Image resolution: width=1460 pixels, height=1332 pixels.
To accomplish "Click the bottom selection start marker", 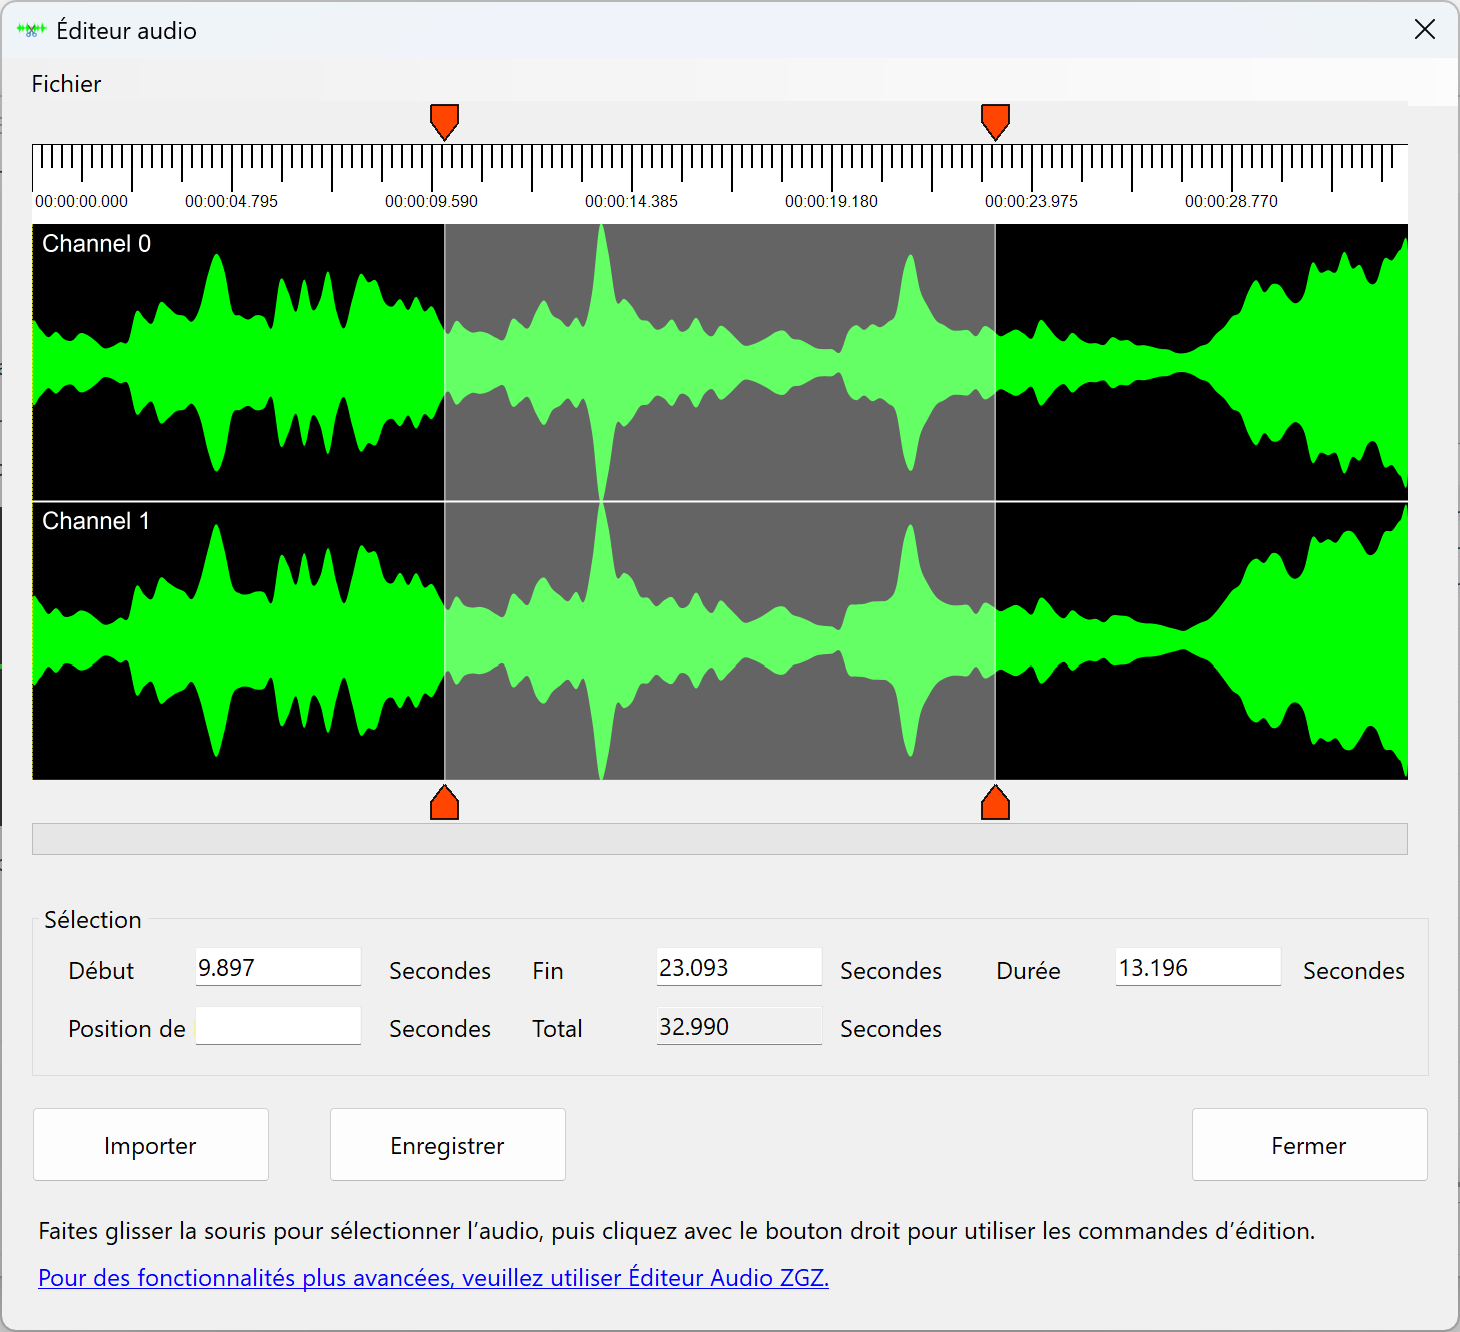I will coord(444,802).
